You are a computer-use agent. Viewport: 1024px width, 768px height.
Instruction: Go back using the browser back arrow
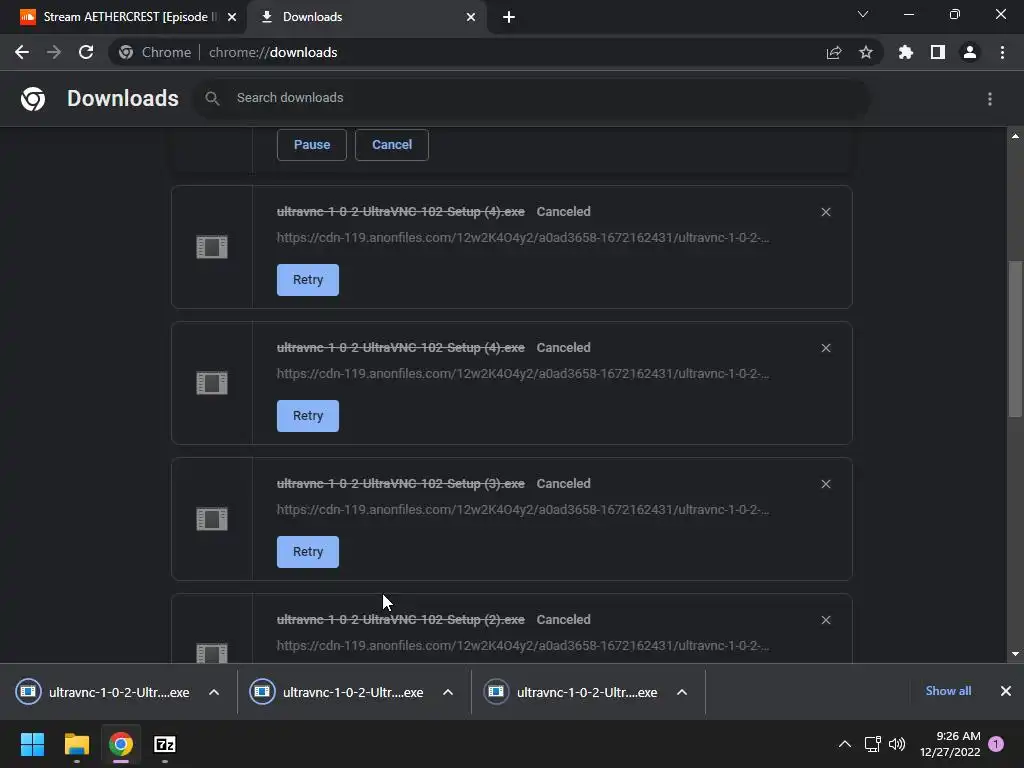[x=22, y=52]
